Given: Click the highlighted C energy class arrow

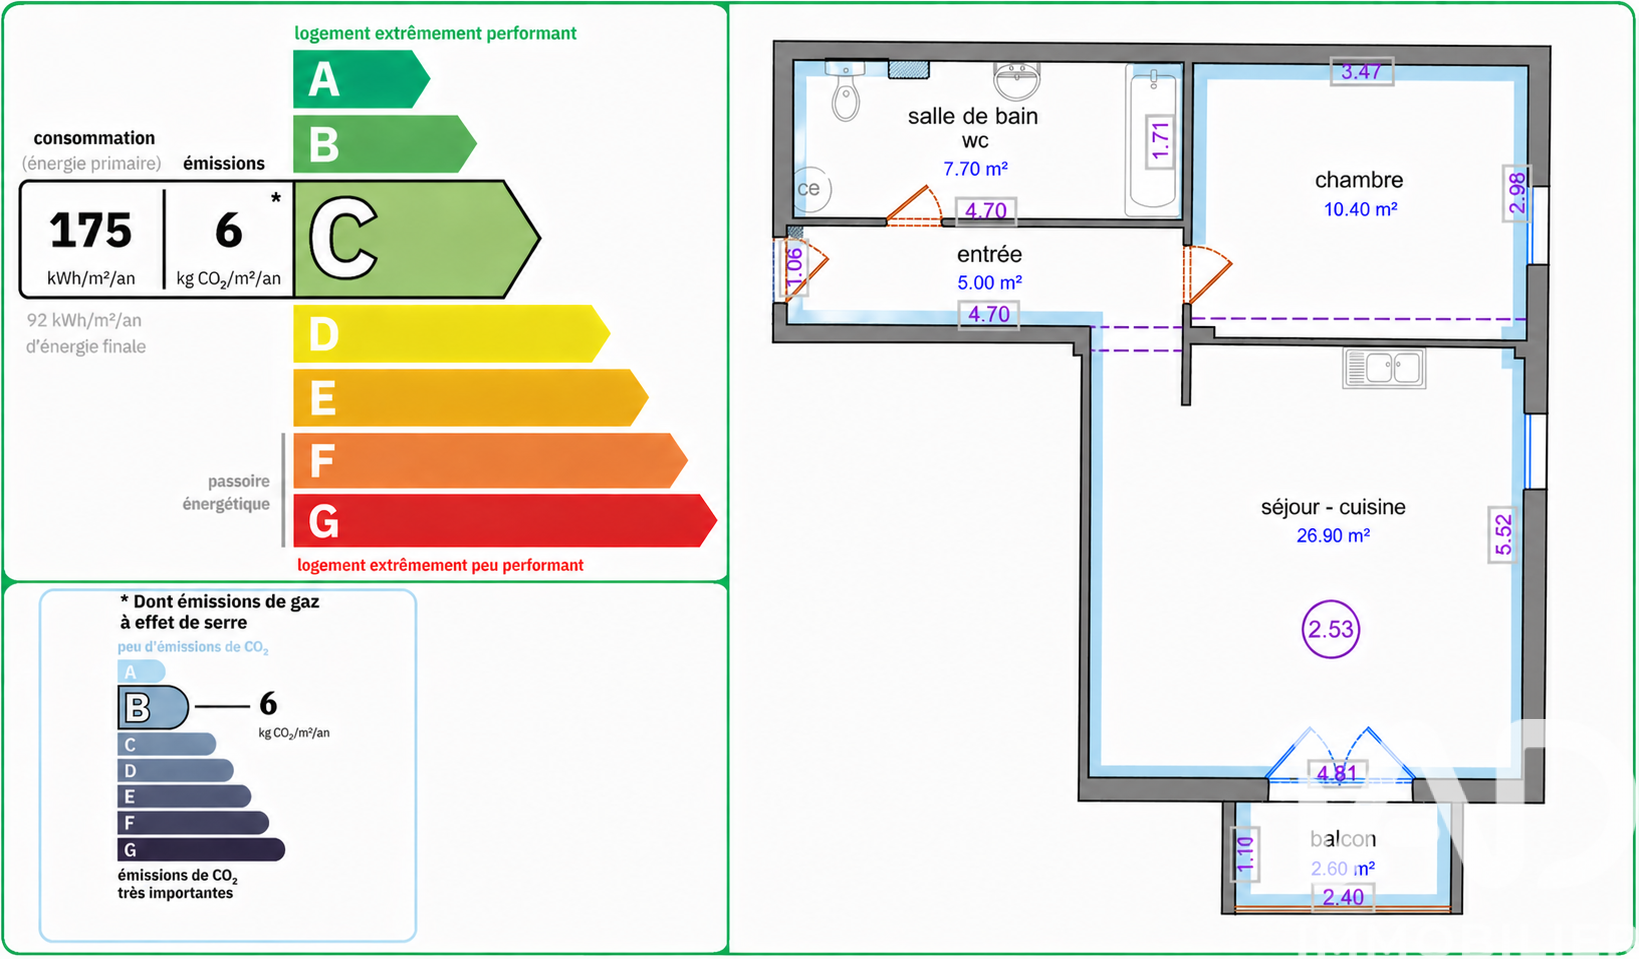Looking at the screenshot, I should pyautogui.click(x=416, y=240).
